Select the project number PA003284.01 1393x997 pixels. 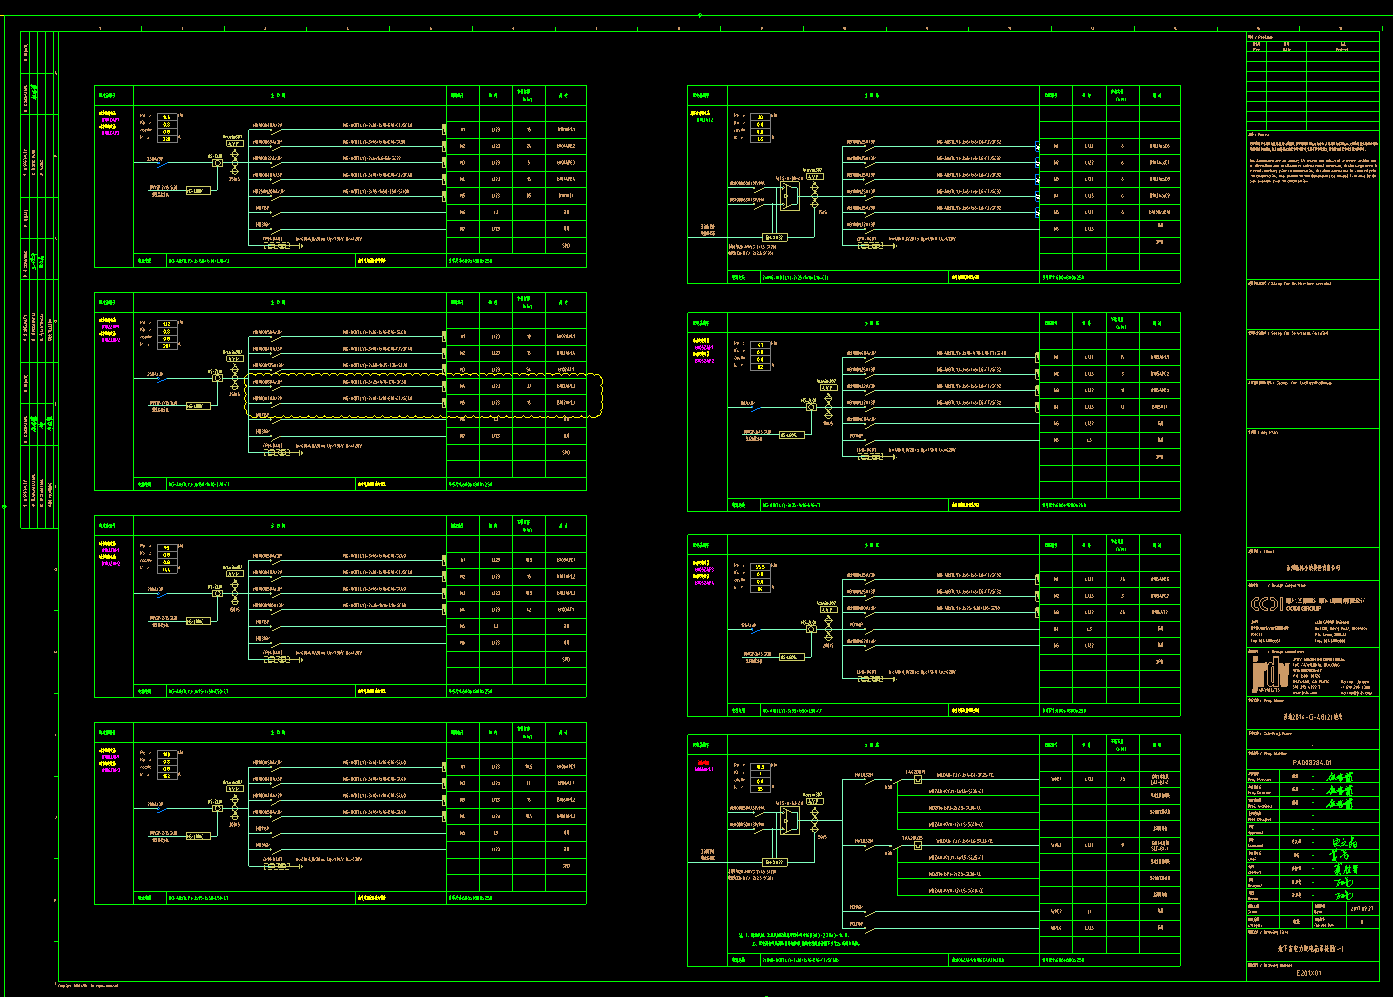pyautogui.click(x=1312, y=762)
